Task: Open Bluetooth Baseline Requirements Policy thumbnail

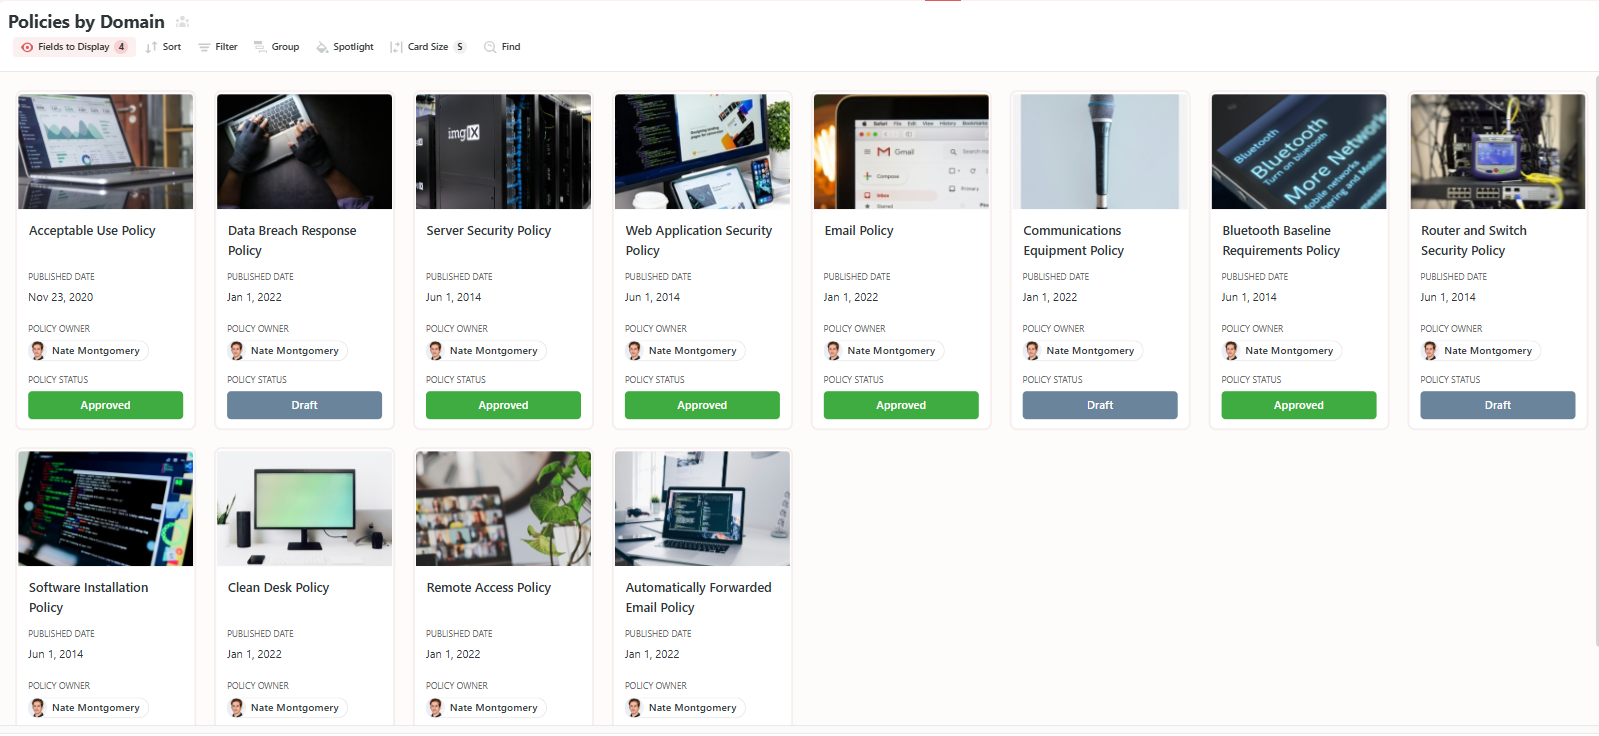Action: click(x=1299, y=151)
